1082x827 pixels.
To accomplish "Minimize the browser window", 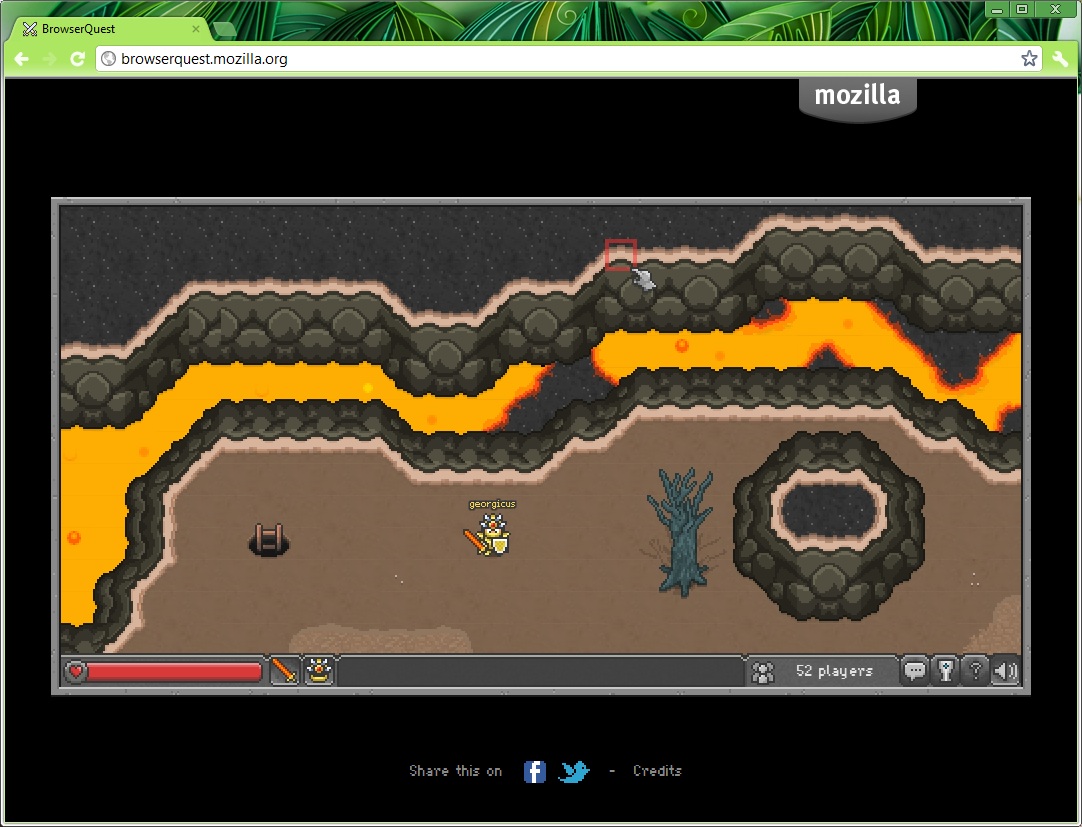I will pos(996,9).
